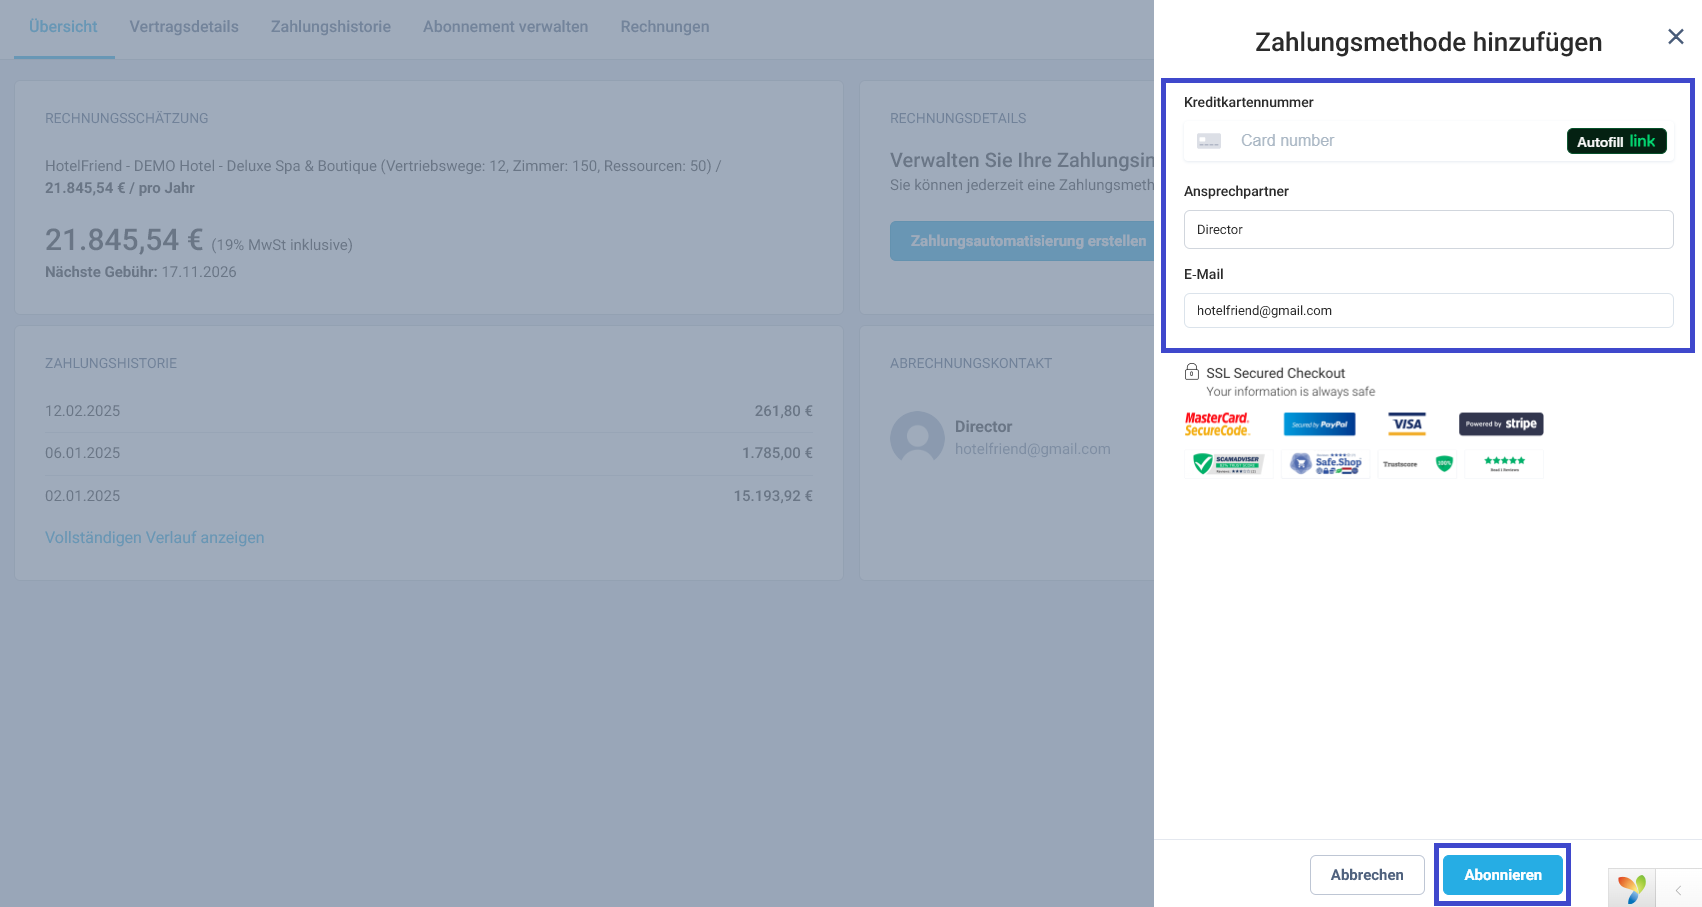Viewport: 1702px width, 907px height.
Task: Click the payment entry dated 12.02.2025
Action: point(429,411)
